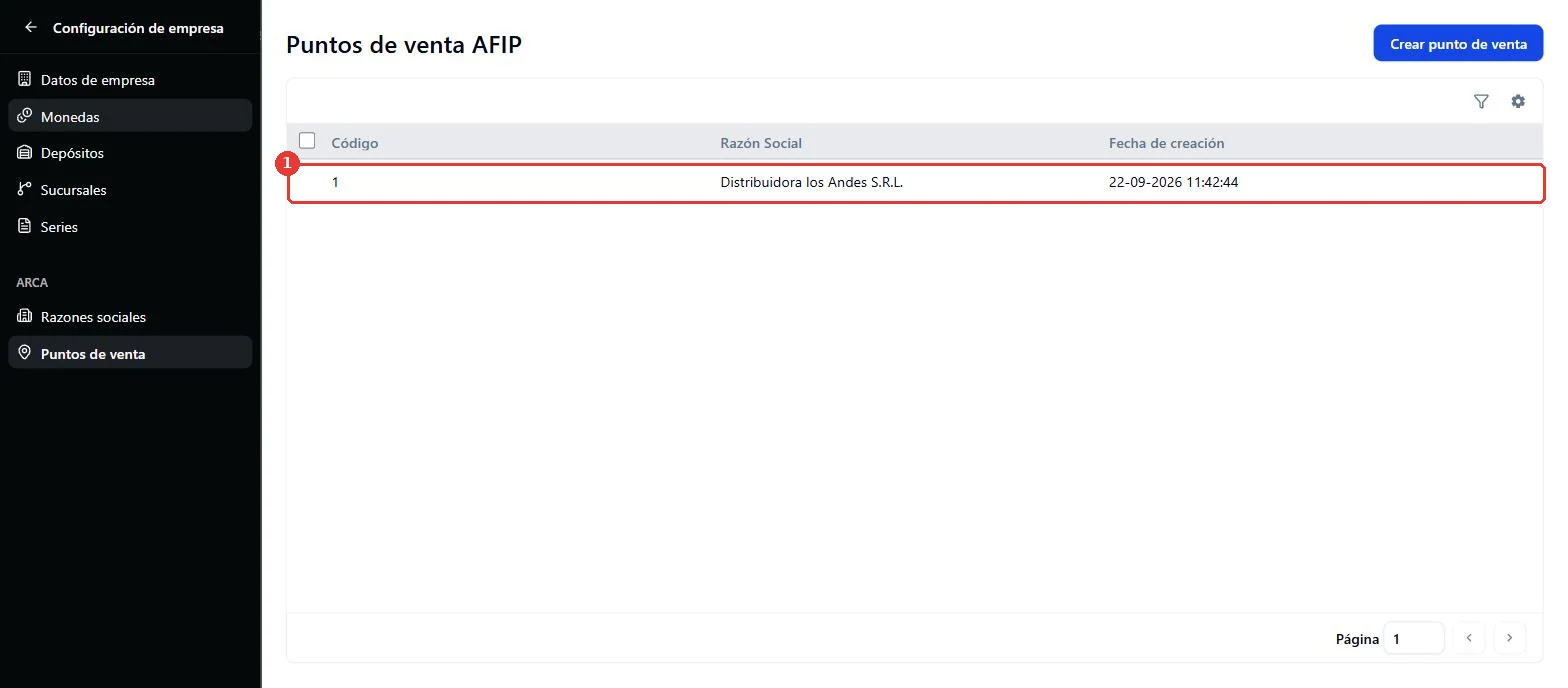
Task: Click the Configuración de empresa title
Action: [138, 28]
